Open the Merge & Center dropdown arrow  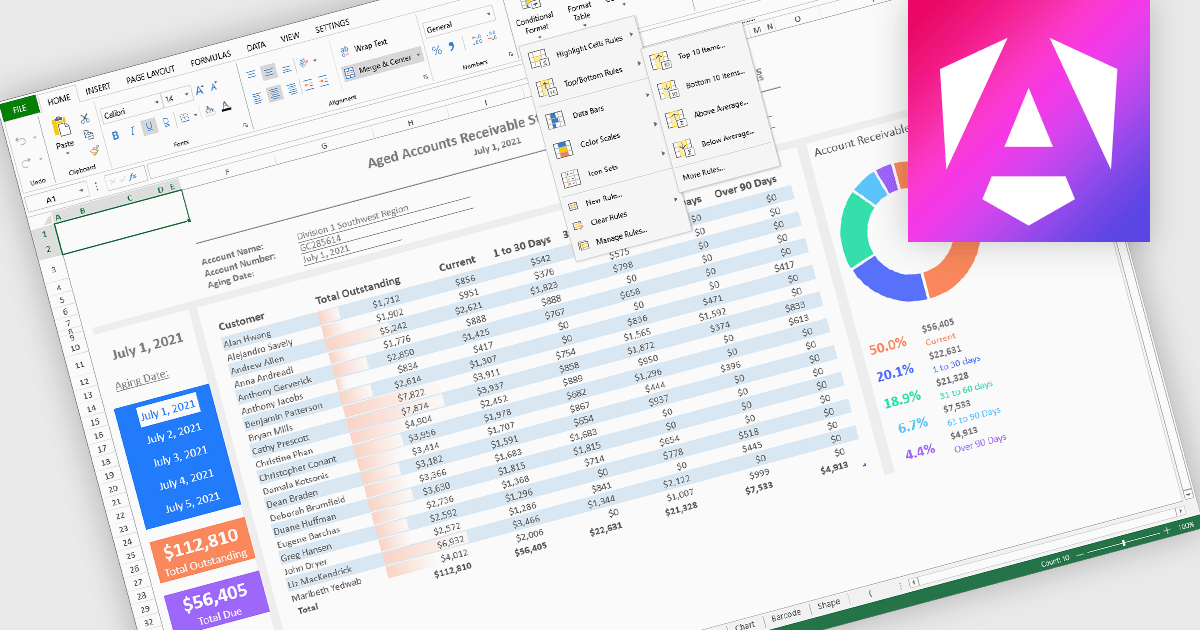tap(419, 52)
